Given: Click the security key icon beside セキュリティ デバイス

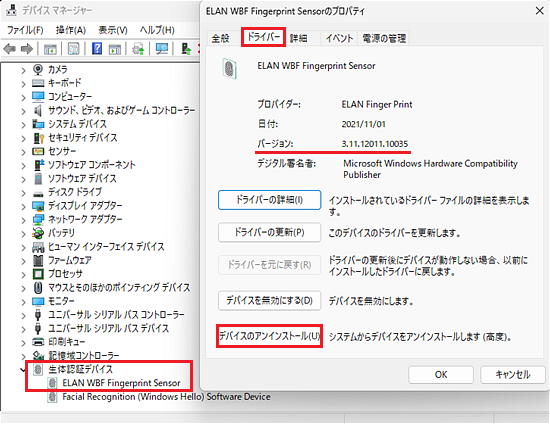Looking at the screenshot, I should [38, 138].
